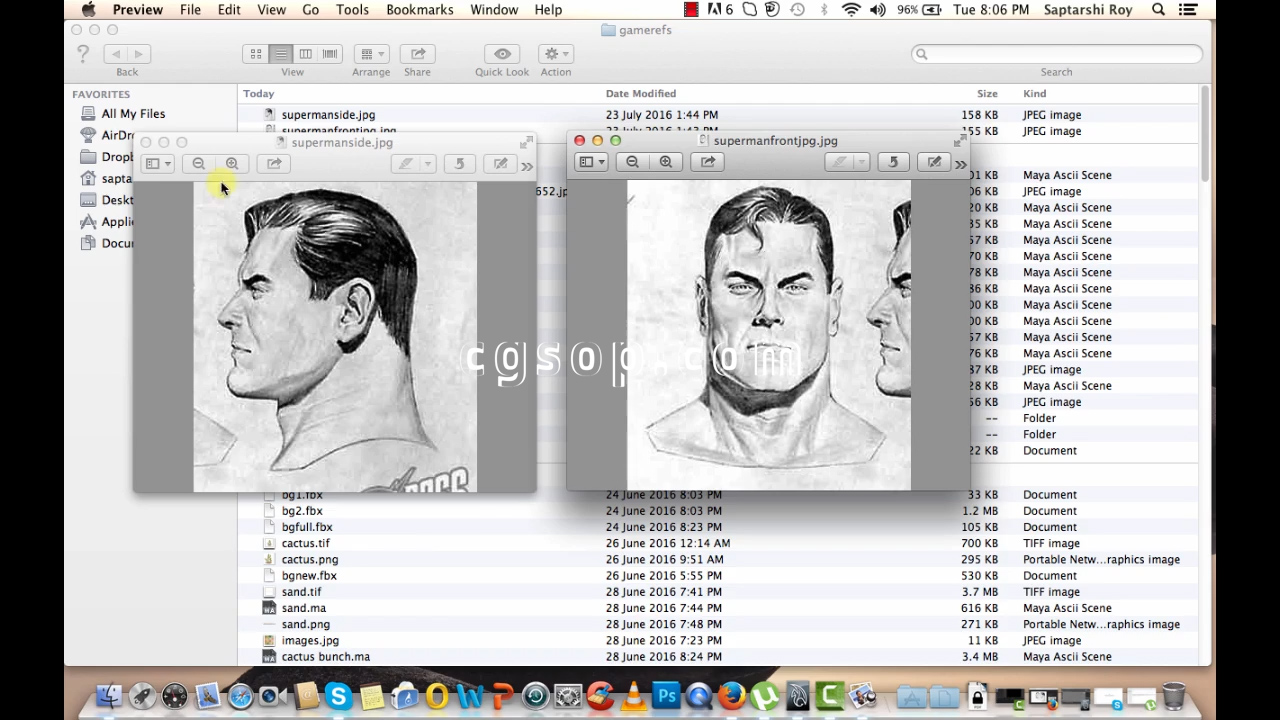This screenshot has height=720, width=1280.
Task: Open the Trash in the Dock
Action: tap(1174, 695)
